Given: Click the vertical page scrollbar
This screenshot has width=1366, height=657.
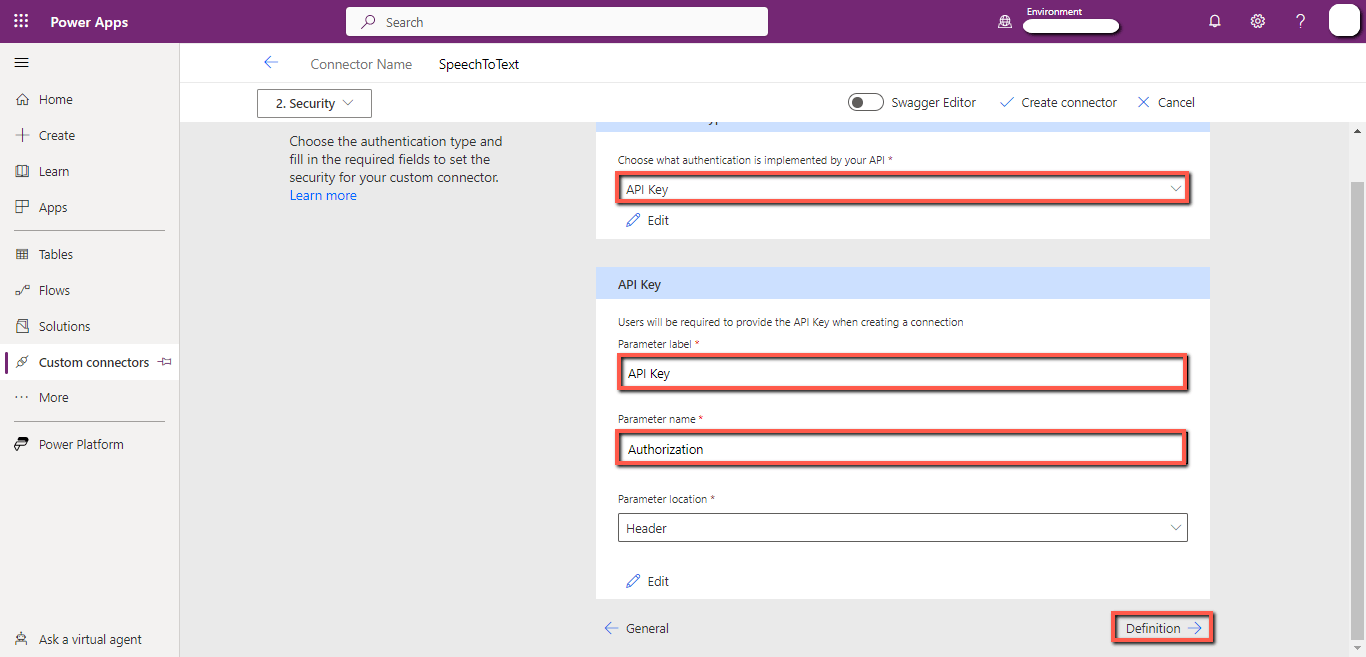Looking at the screenshot, I should [x=1357, y=410].
